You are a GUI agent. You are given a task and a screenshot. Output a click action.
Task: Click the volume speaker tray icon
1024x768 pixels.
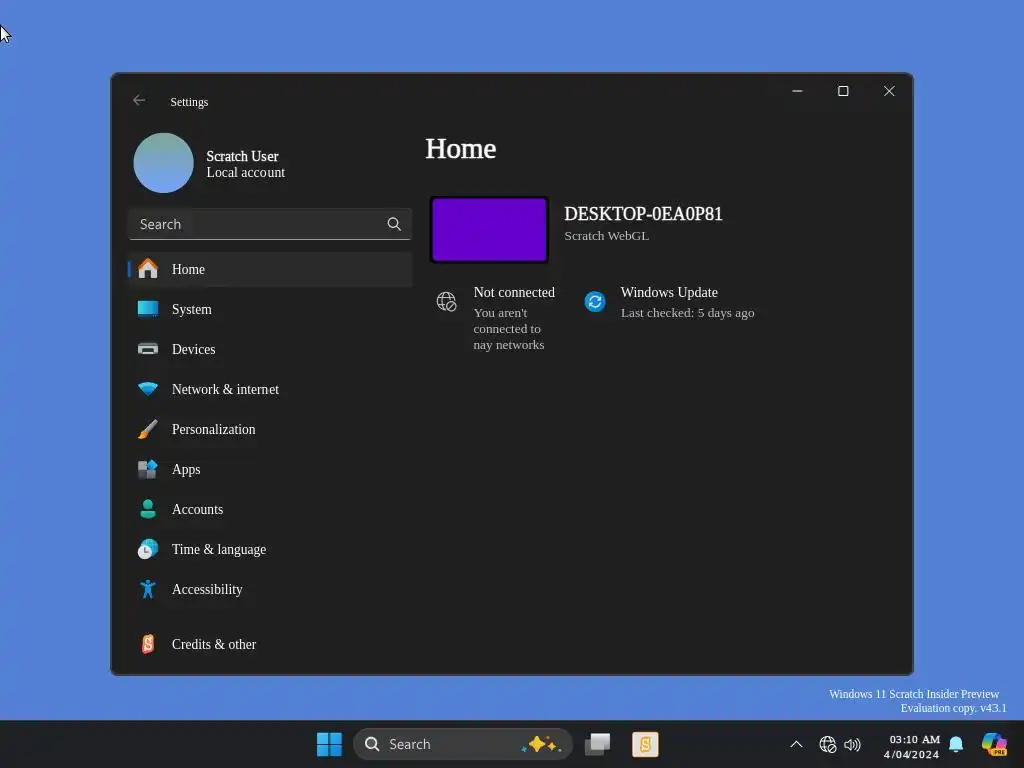[x=852, y=744]
